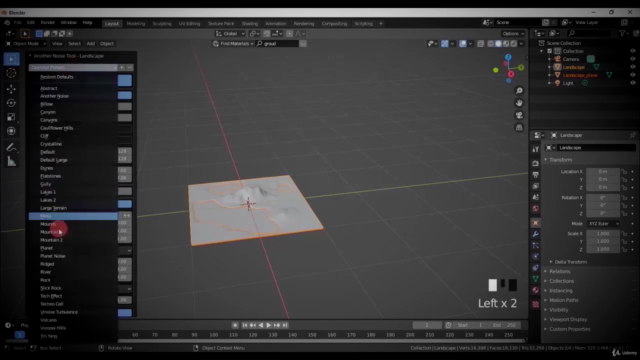Open the Scene properties tab
The image size is (640, 360).
(536, 197)
